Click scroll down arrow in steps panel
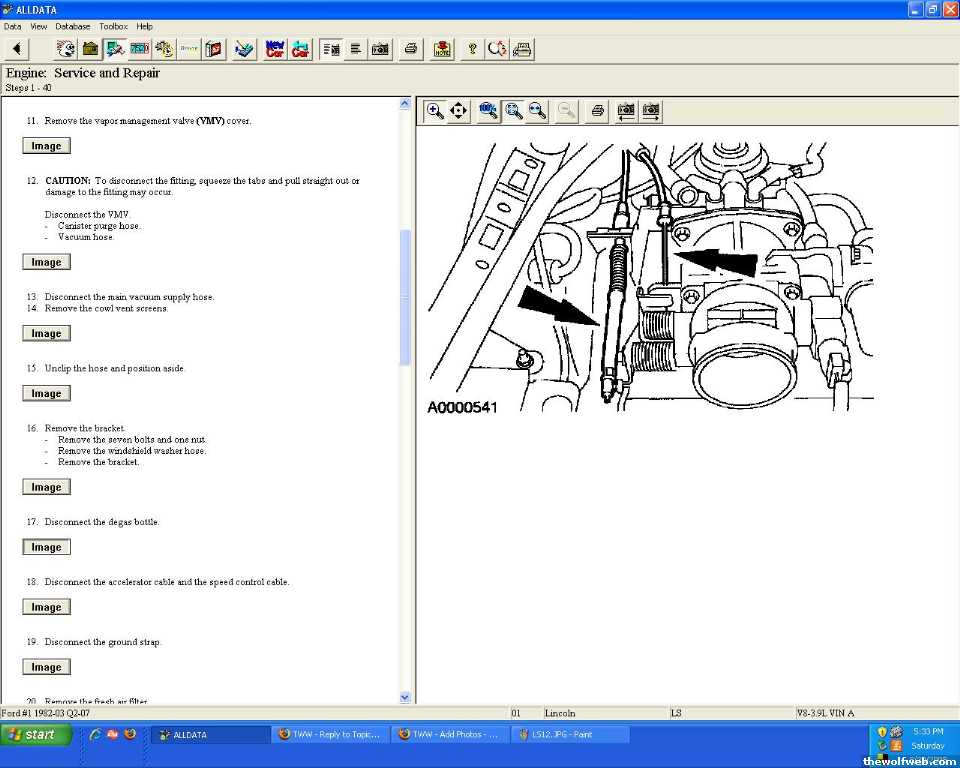The width and height of the screenshot is (960, 768). [405, 697]
